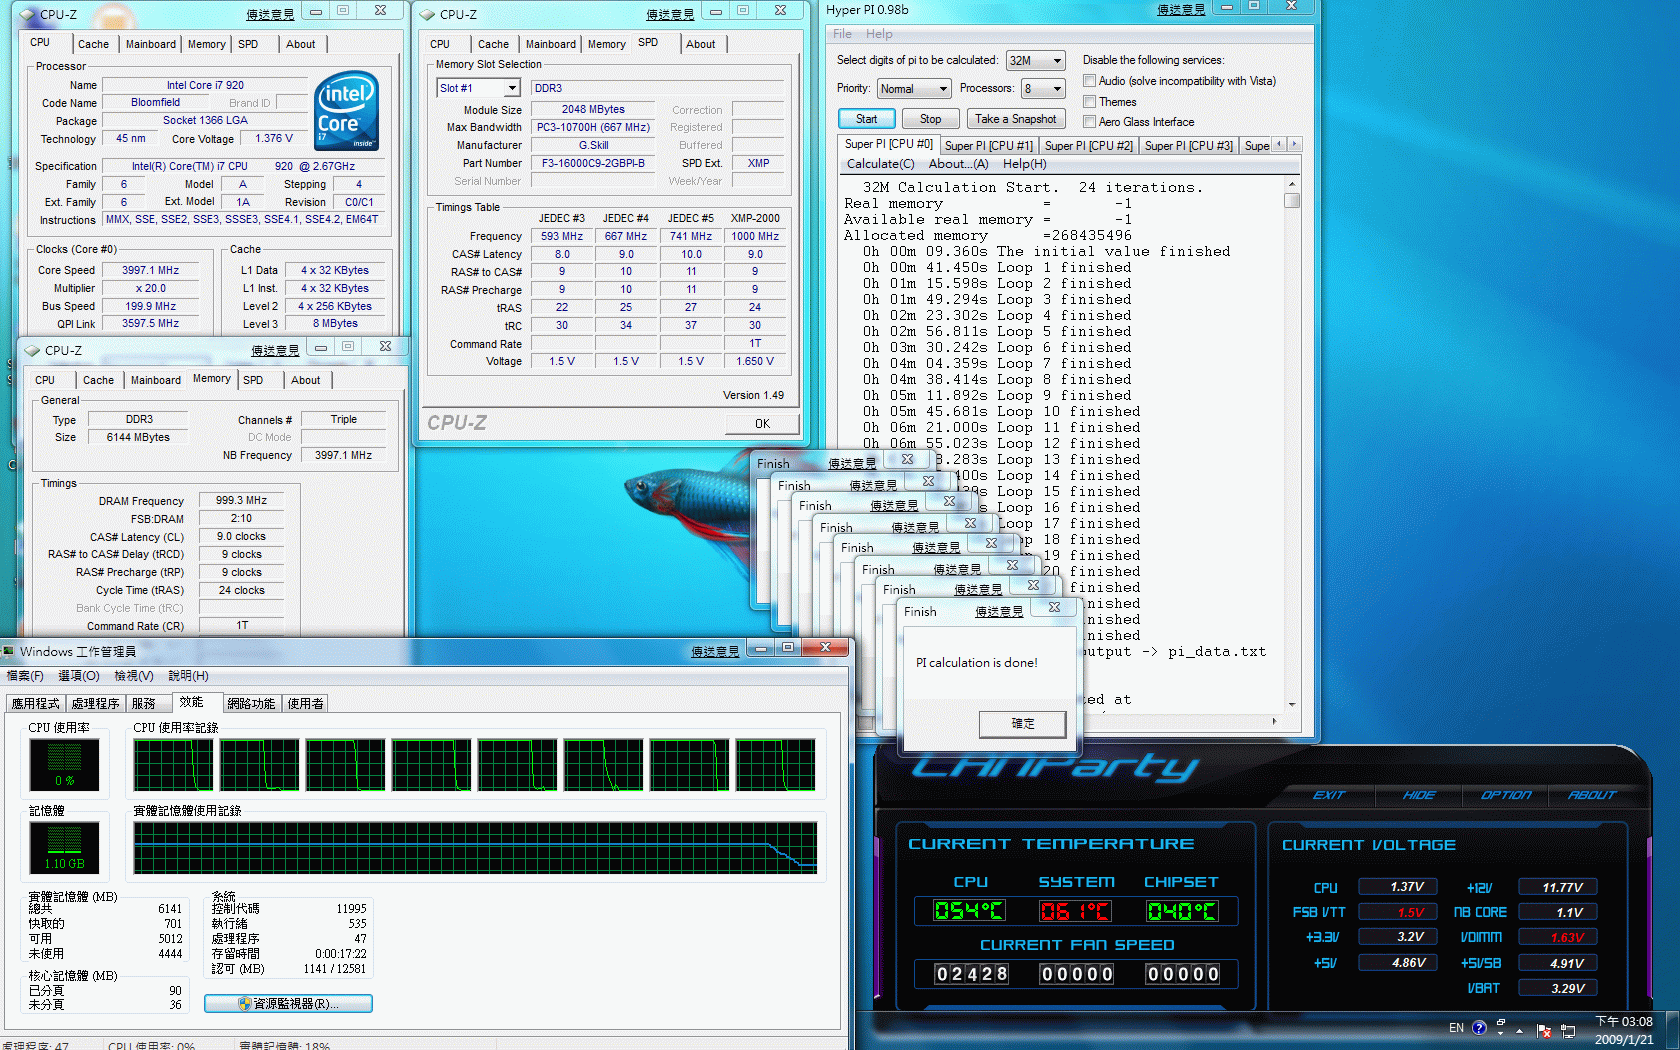
Task: Click the language bar options down arrow
Action: [1501, 1033]
